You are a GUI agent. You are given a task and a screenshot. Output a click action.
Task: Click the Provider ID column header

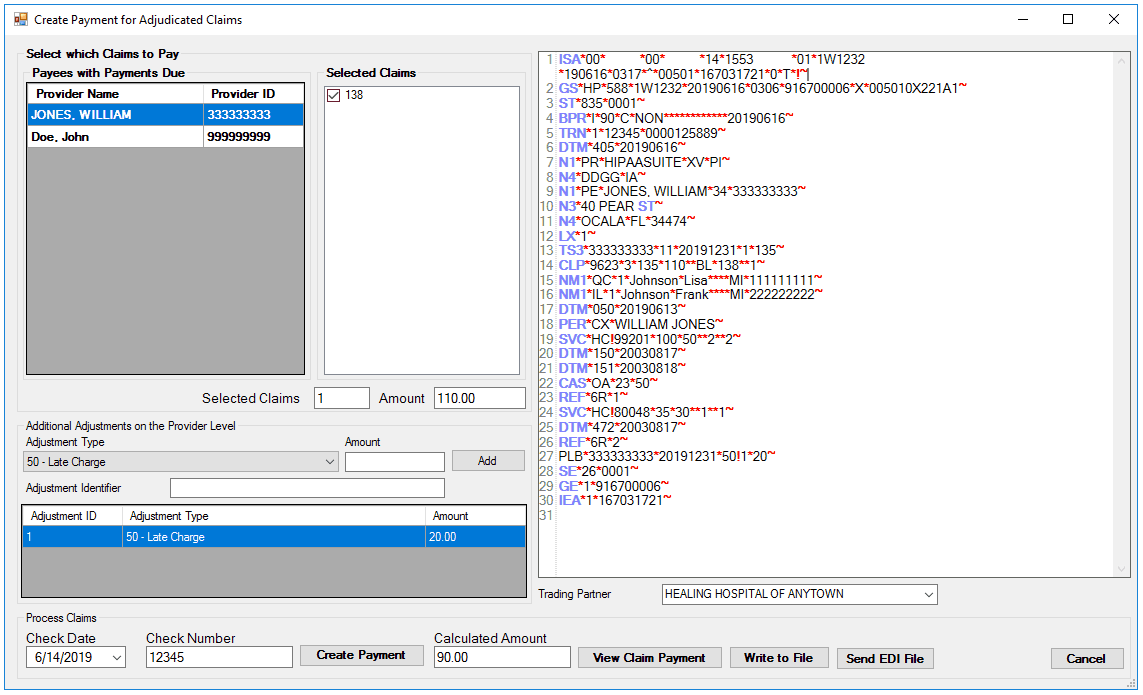tap(253, 93)
